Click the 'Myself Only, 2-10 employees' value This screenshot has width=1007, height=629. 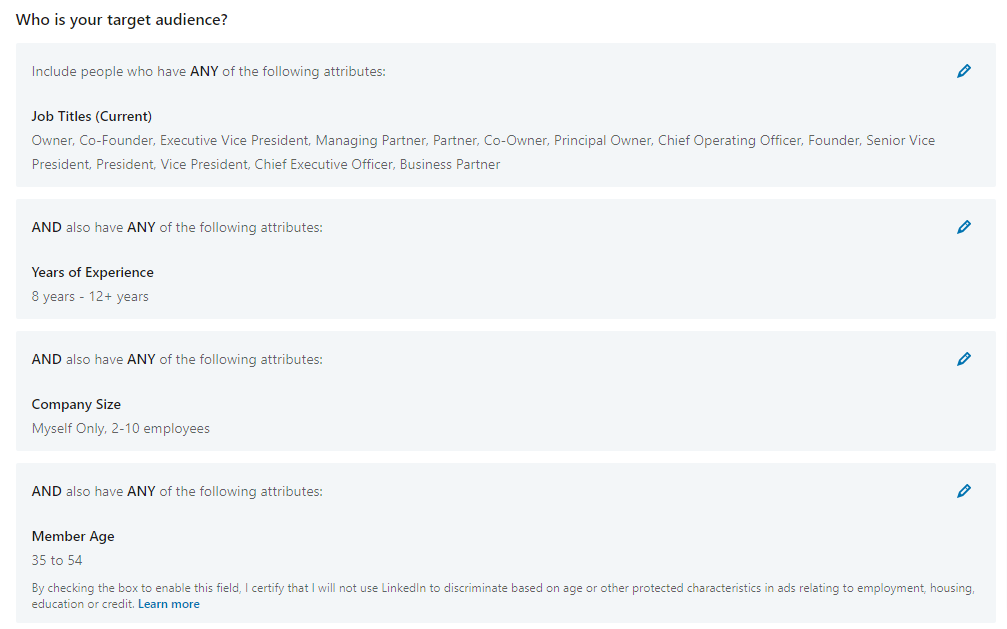point(120,428)
